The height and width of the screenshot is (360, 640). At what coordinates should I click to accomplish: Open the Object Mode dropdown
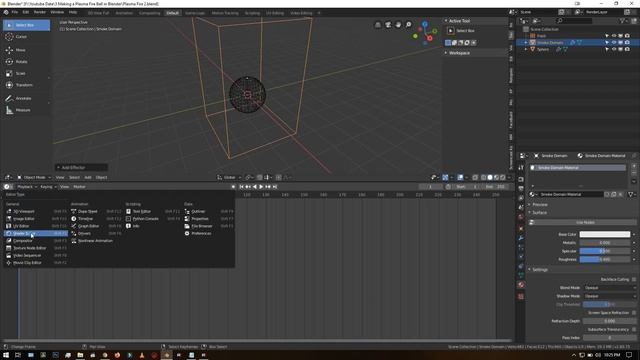(x=34, y=178)
